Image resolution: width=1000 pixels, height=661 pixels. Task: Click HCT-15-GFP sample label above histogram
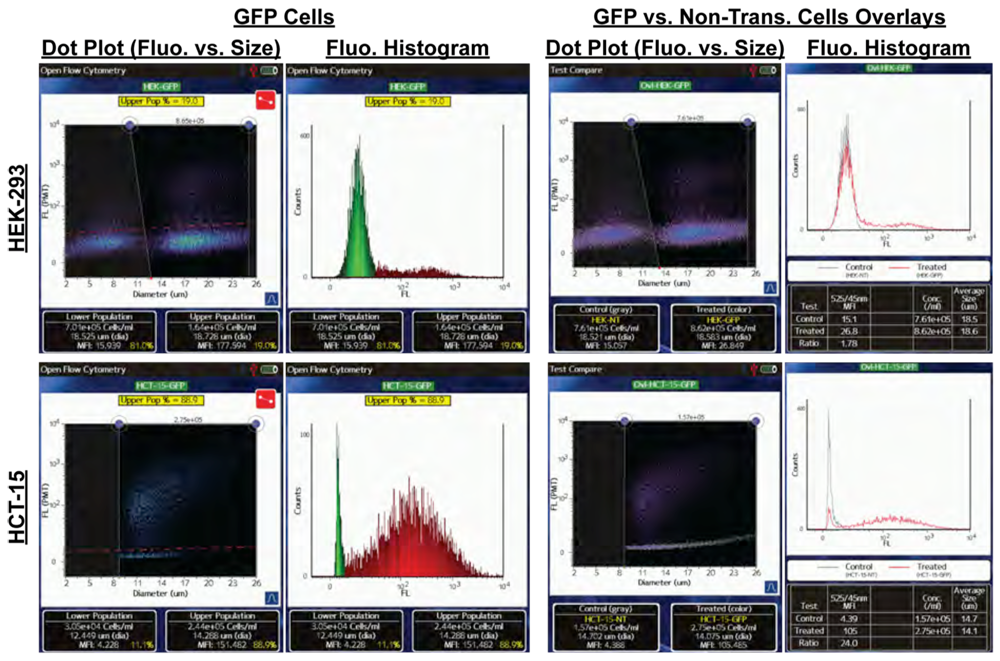(x=408, y=385)
